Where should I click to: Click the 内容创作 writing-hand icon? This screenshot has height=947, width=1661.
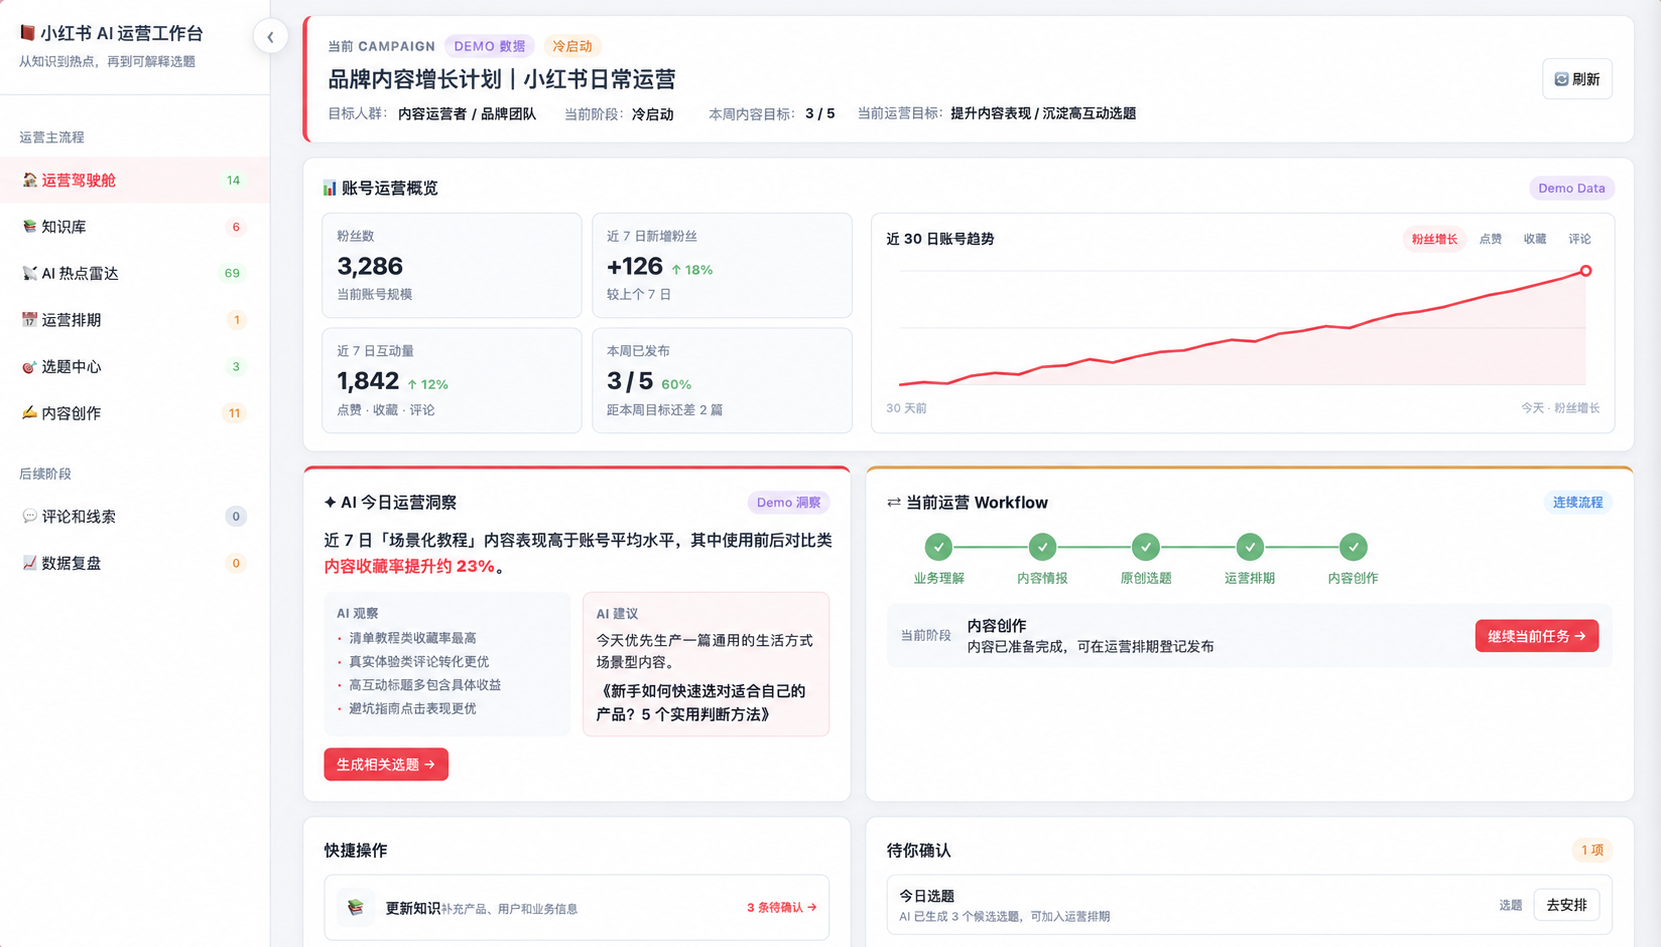(29, 413)
